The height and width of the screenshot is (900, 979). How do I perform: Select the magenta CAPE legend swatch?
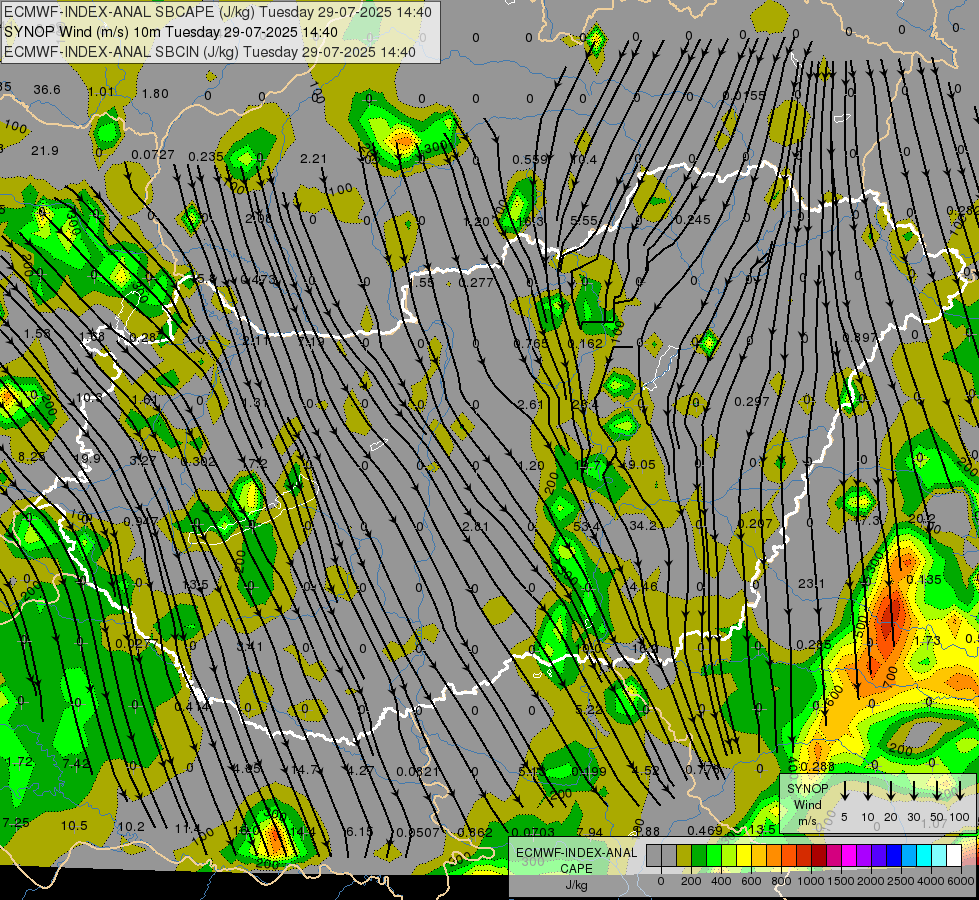[849, 855]
